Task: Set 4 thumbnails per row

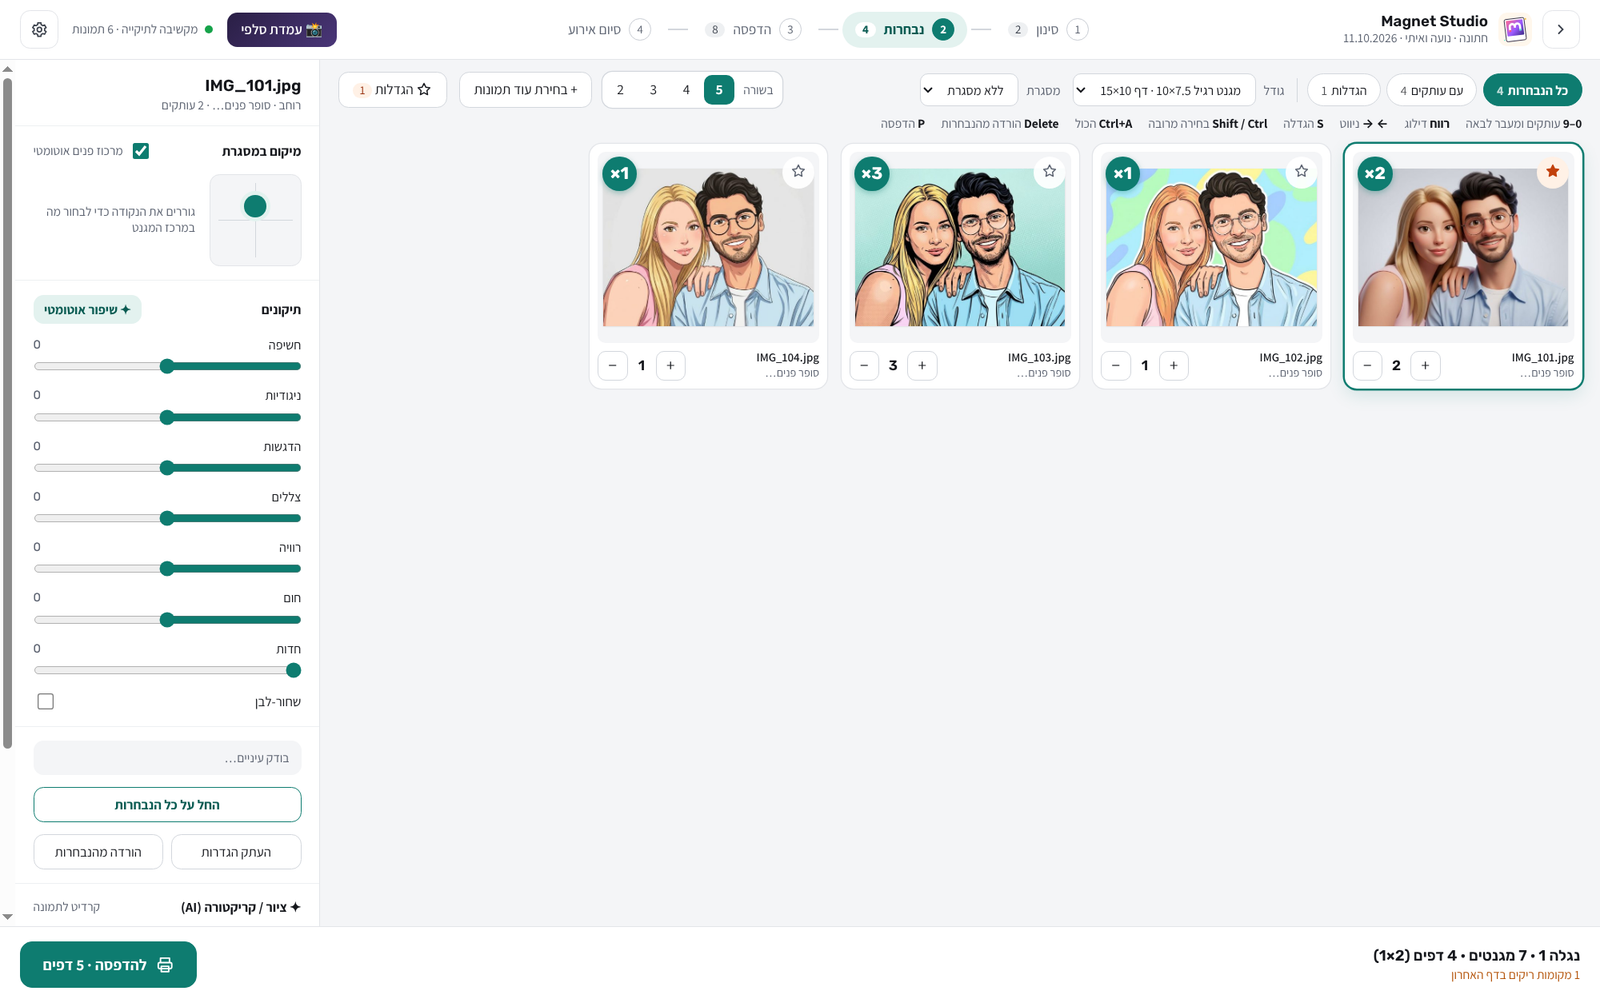Action: 686,90
